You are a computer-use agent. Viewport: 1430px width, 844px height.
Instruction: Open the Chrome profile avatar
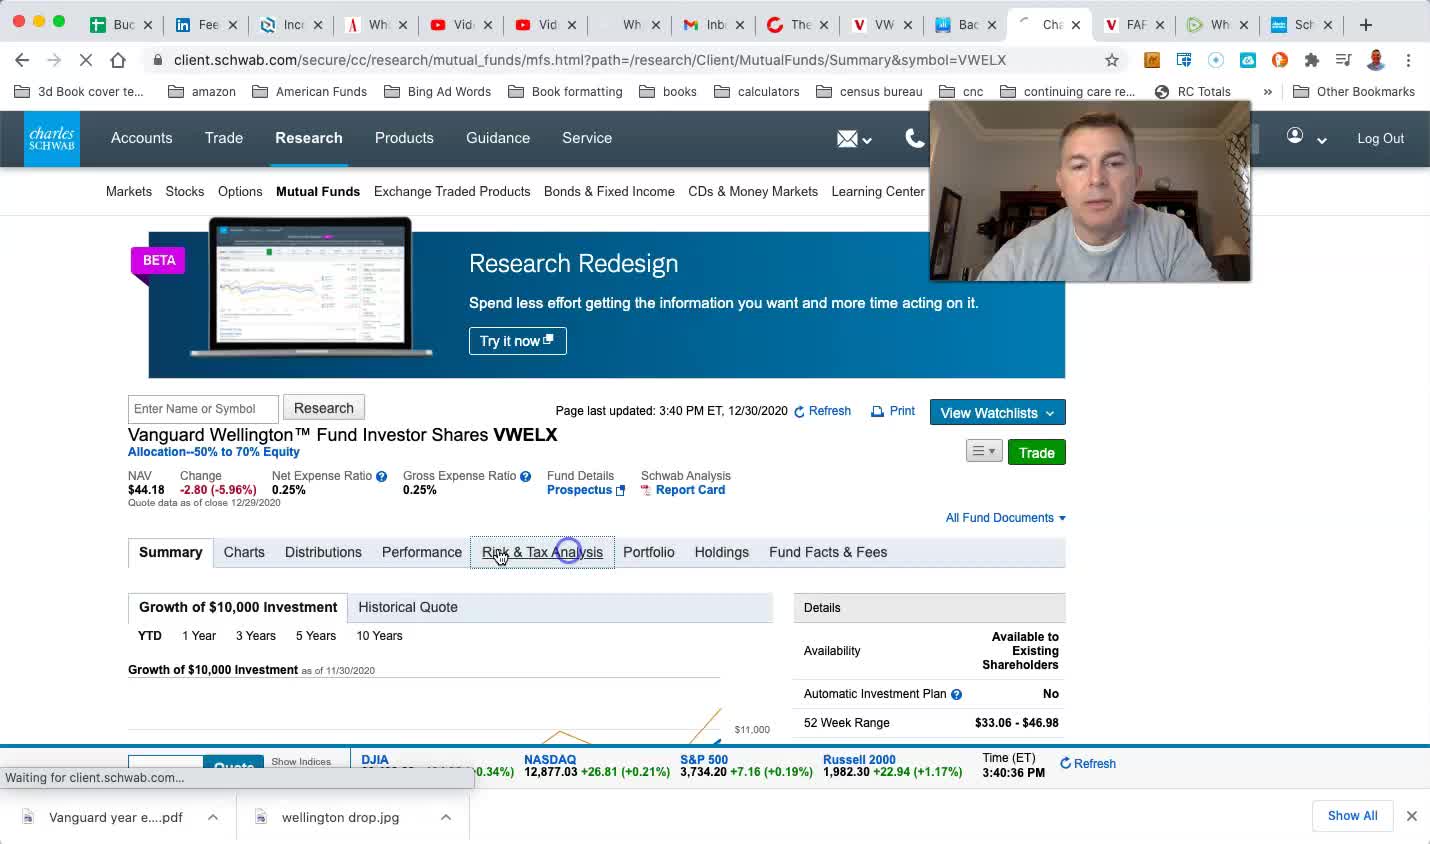1376,60
